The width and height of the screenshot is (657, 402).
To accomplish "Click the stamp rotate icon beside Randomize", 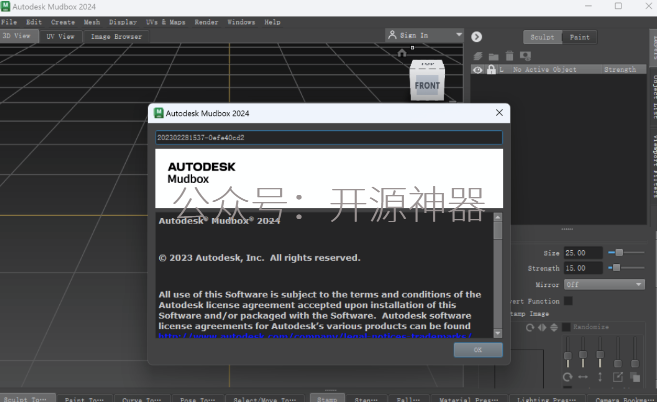I will [x=530, y=327].
